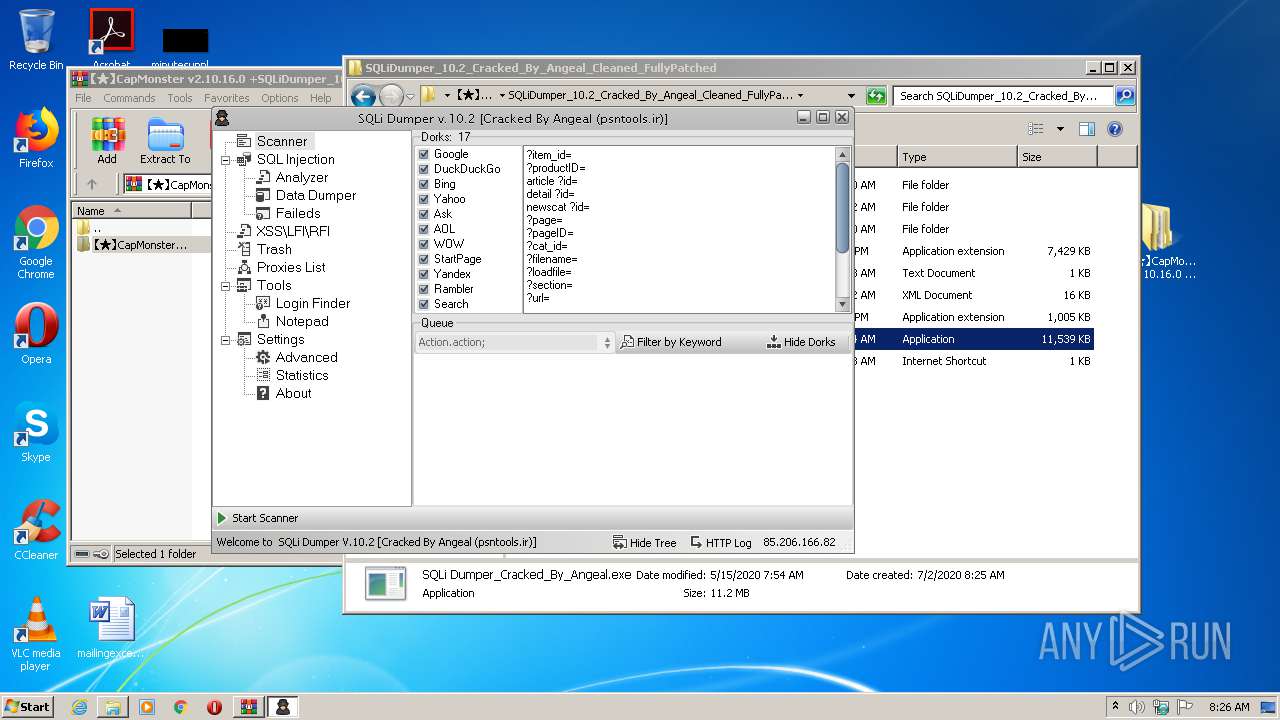
Task: Click Explorer refresh button icon
Action: [x=876, y=96]
